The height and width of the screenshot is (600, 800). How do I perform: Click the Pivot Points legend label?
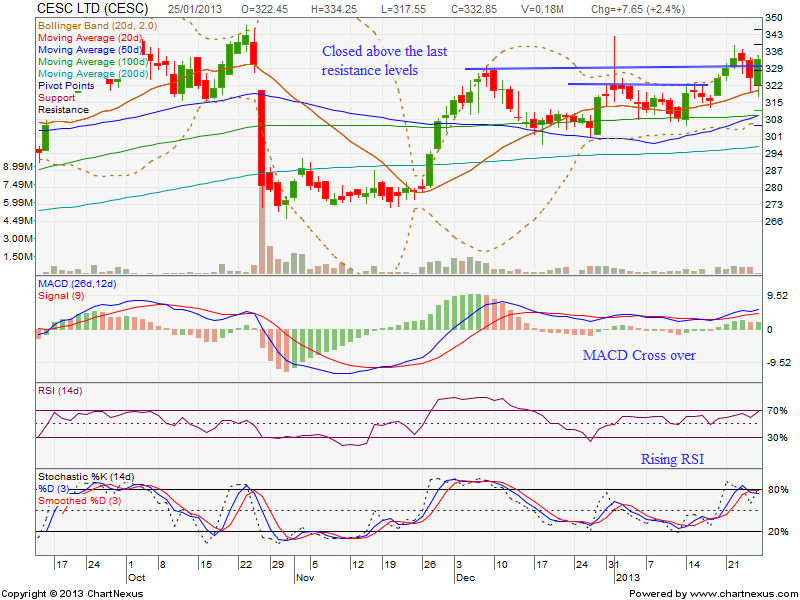point(66,86)
